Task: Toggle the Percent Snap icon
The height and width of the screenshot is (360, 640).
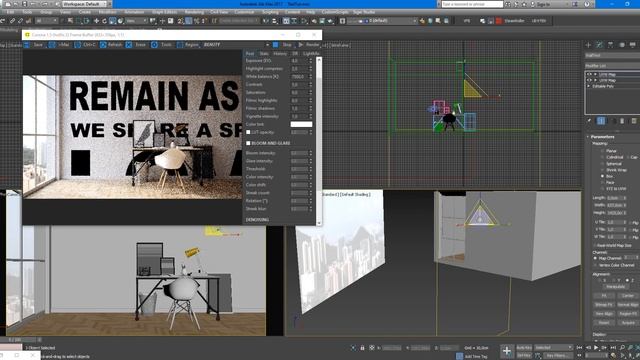Action: click(196, 21)
